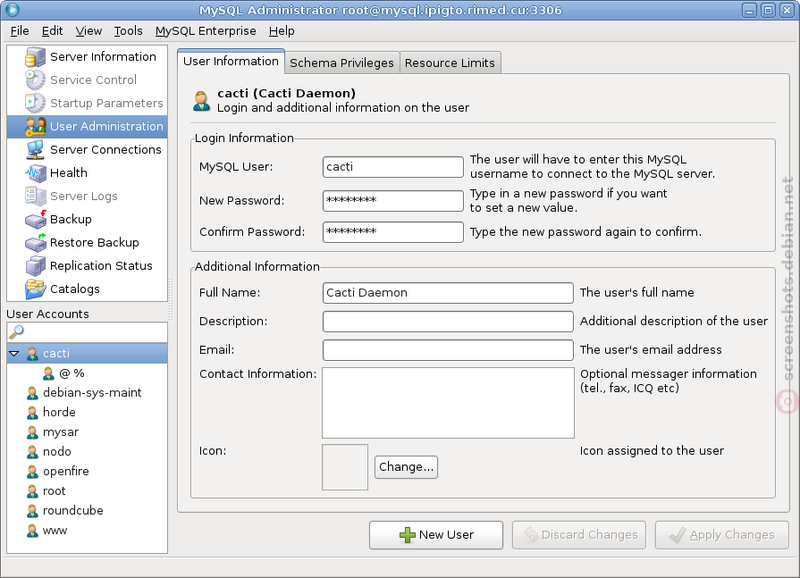The width and height of the screenshot is (800, 578).
Task: Open the Edit menu
Action: [x=52, y=31]
